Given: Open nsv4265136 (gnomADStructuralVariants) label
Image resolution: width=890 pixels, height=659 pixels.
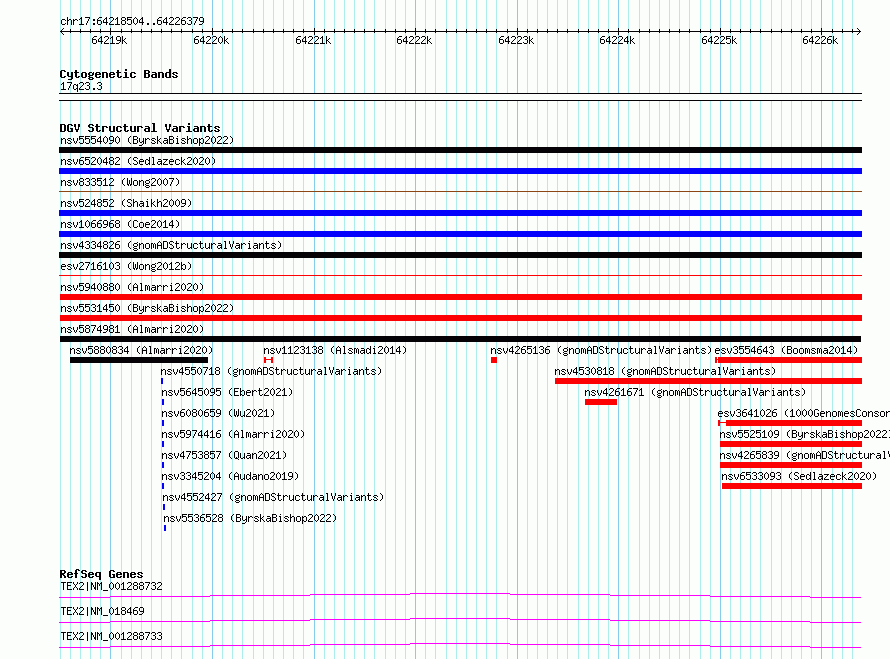Looking at the screenshot, I should [x=601, y=350].
